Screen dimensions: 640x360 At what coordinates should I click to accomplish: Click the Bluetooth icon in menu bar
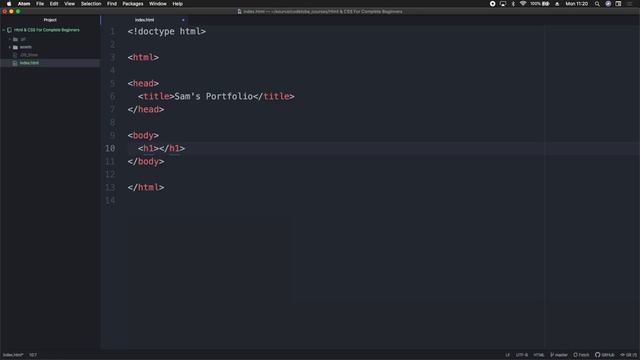coord(513,4)
